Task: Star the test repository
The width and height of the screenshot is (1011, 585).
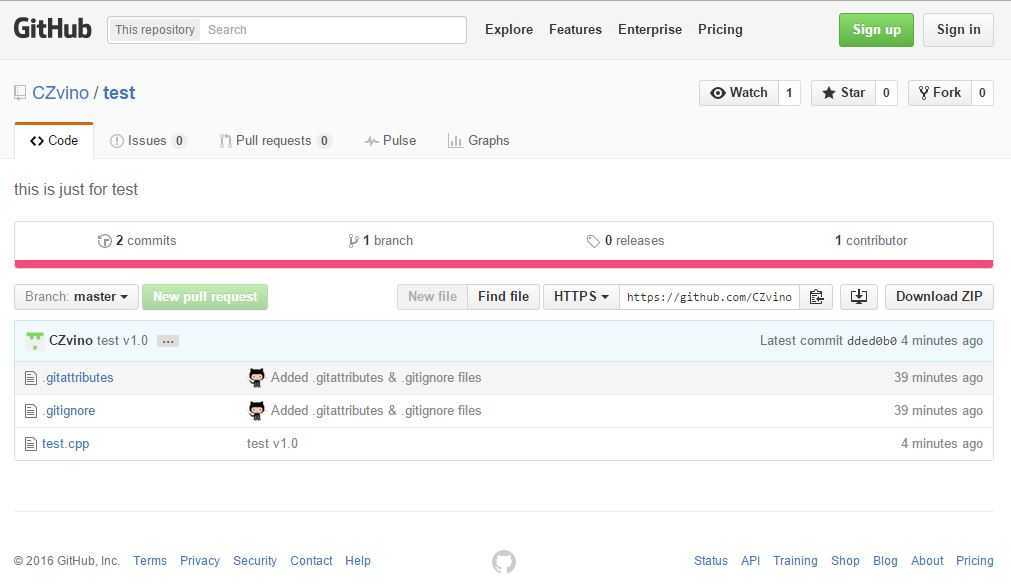Action: click(x=843, y=93)
